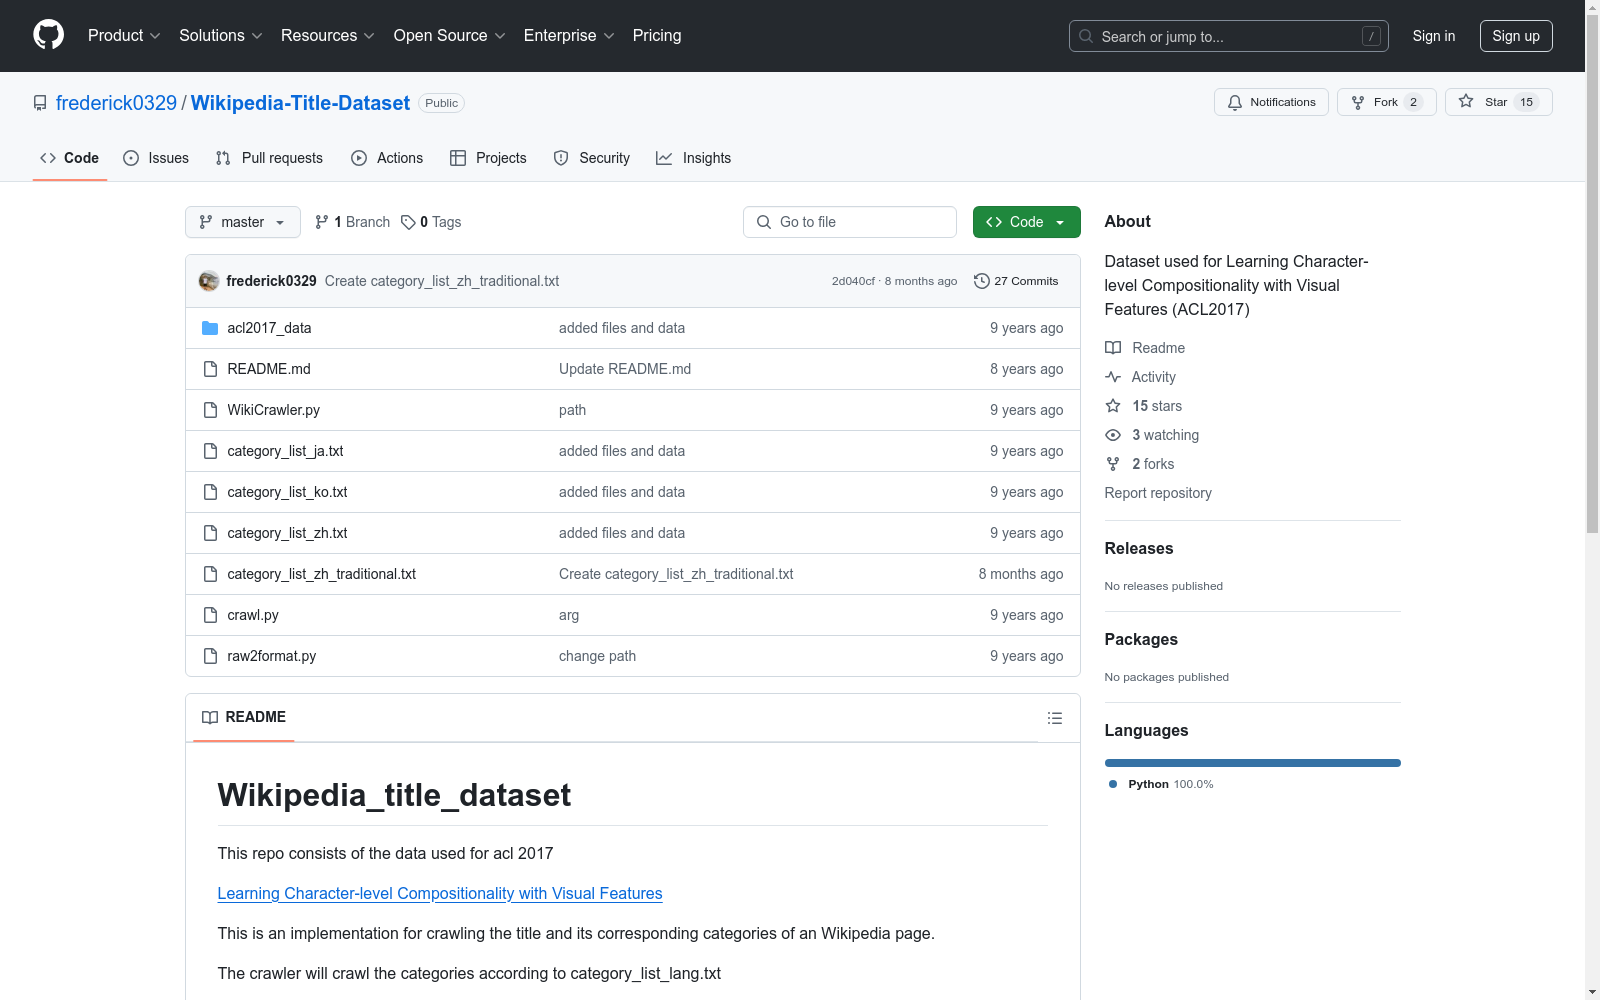Click the category_list_ja.txt file icon

(x=210, y=451)
